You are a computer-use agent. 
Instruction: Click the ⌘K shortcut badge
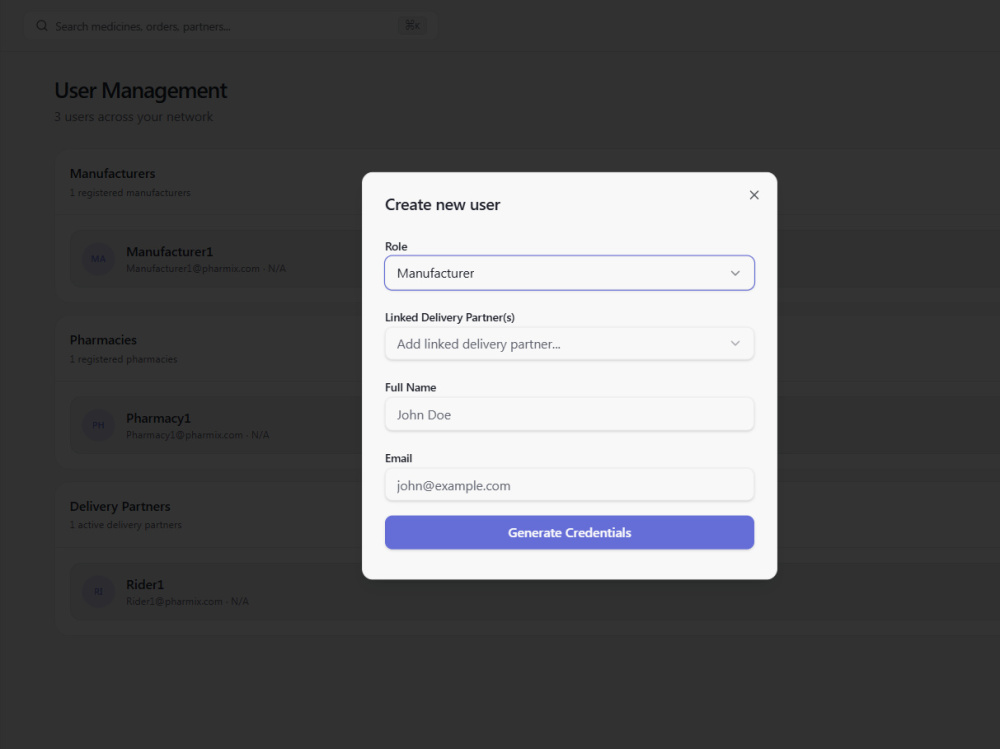coord(413,26)
